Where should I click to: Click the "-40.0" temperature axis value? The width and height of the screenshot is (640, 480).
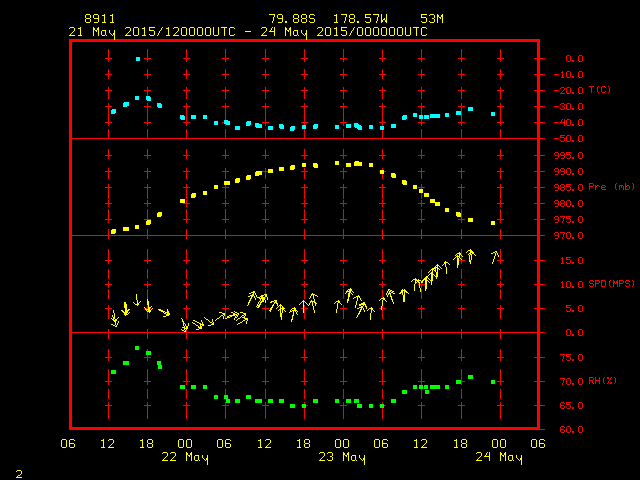point(569,123)
